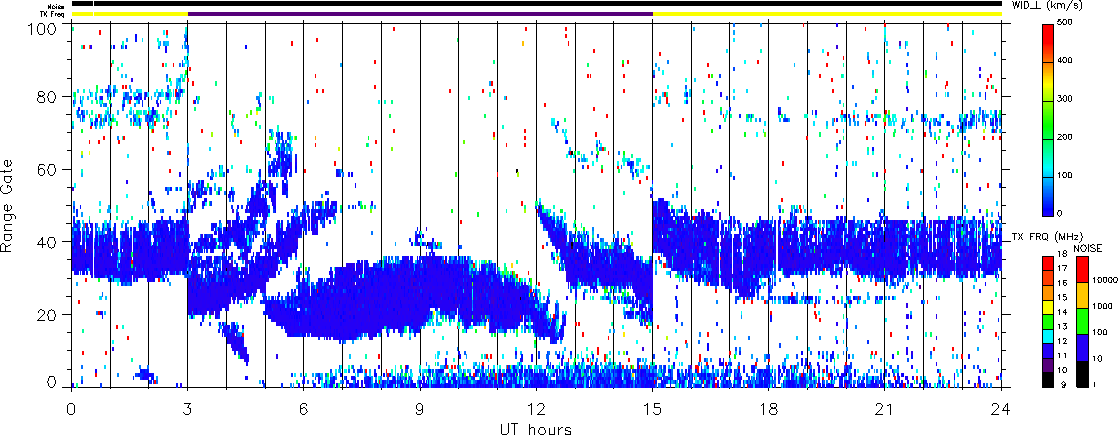Pick the purple swatch in TX FRQ legend
1118x435 pixels.
click(x=1047, y=365)
